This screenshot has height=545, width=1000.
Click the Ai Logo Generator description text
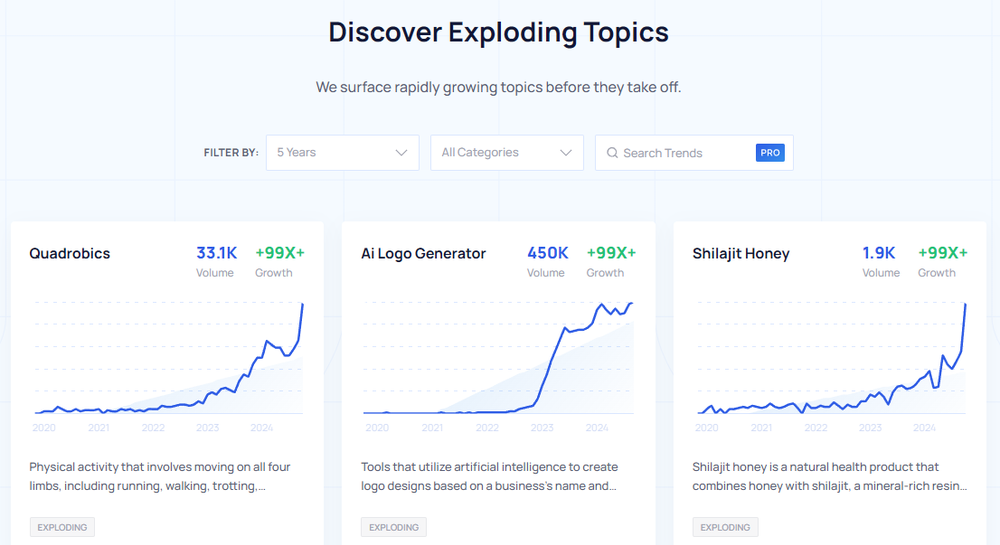pyautogui.click(x=490, y=476)
